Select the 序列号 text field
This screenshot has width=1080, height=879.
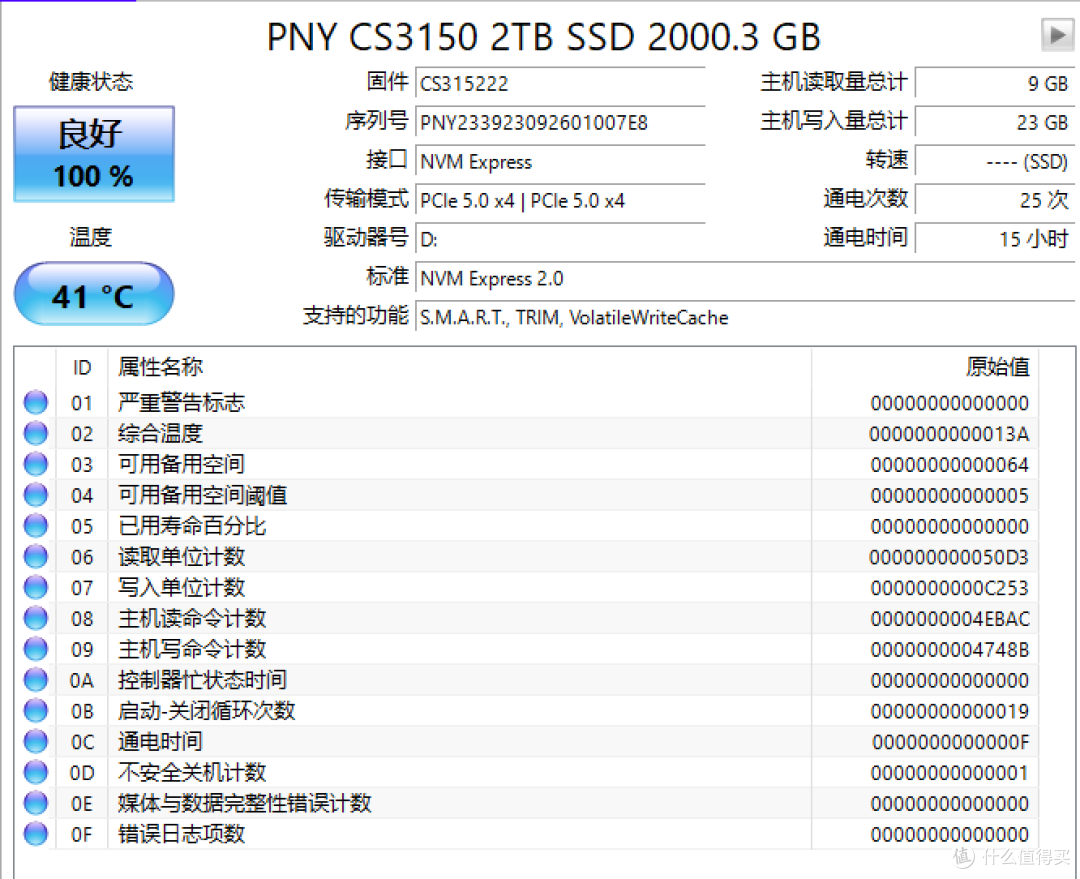560,122
